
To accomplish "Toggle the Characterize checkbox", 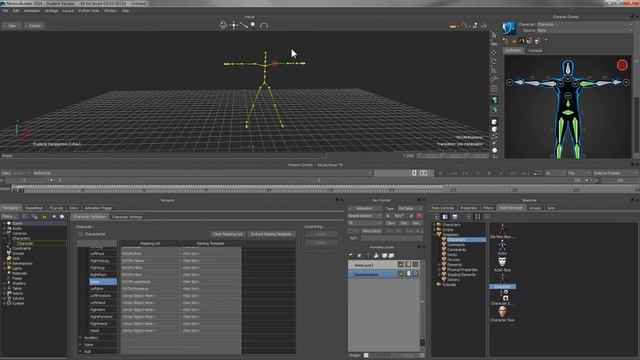I will pos(80,234).
